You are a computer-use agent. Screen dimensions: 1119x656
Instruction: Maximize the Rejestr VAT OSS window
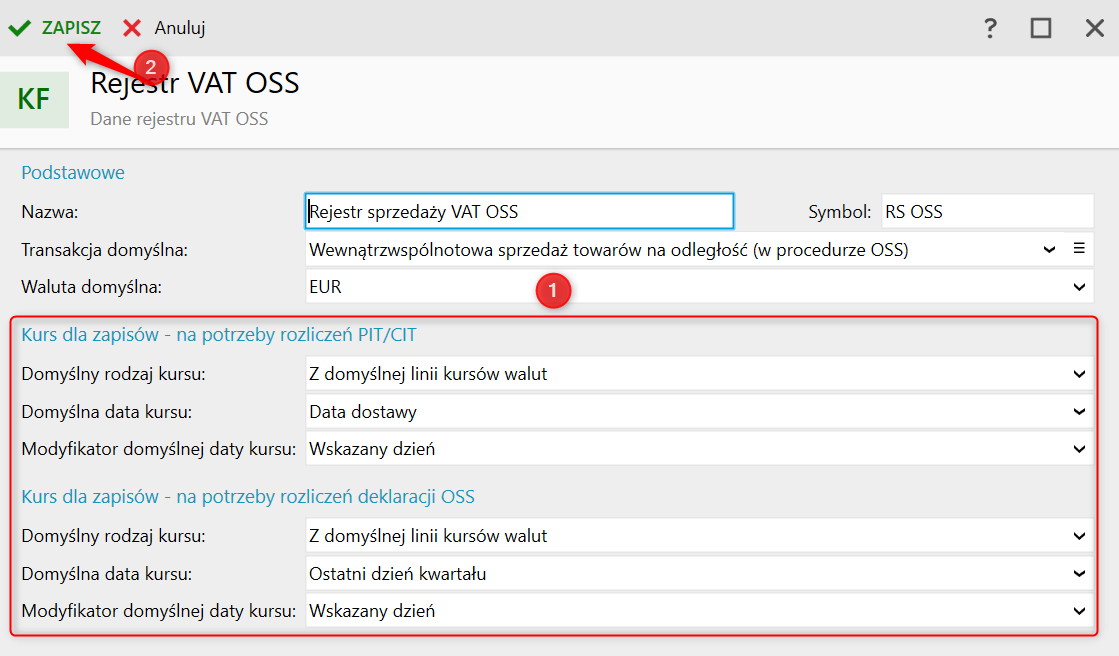(x=1041, y=28)
